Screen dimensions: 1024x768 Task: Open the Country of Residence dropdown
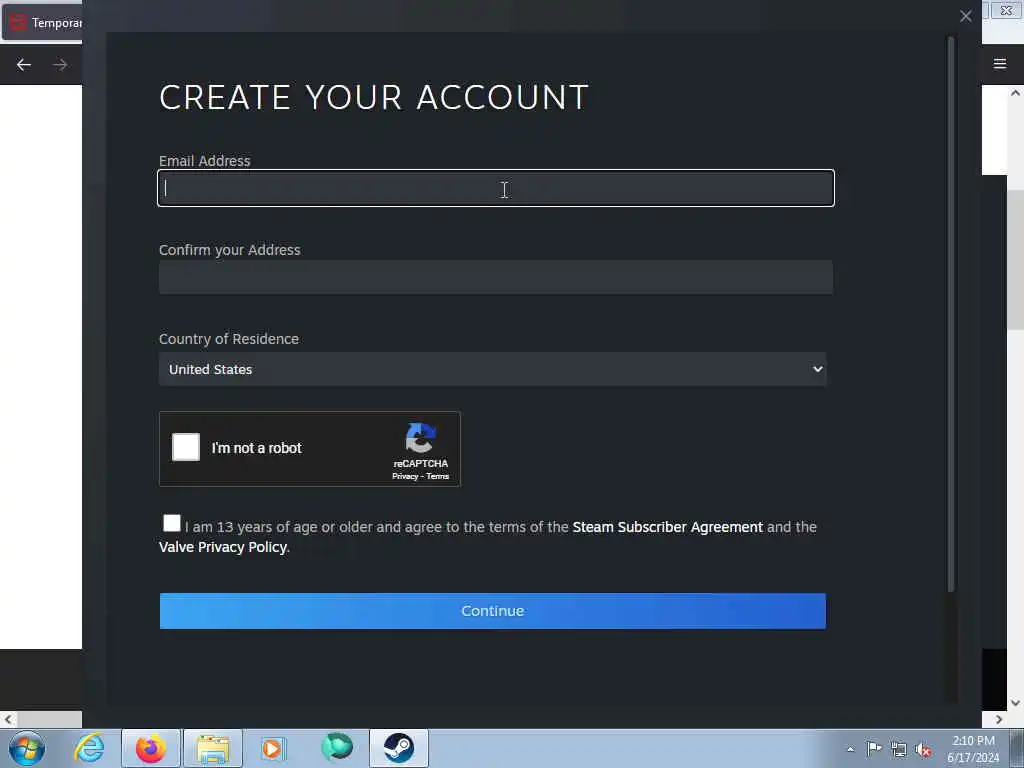pyautogui.click(x=492, y=369)
